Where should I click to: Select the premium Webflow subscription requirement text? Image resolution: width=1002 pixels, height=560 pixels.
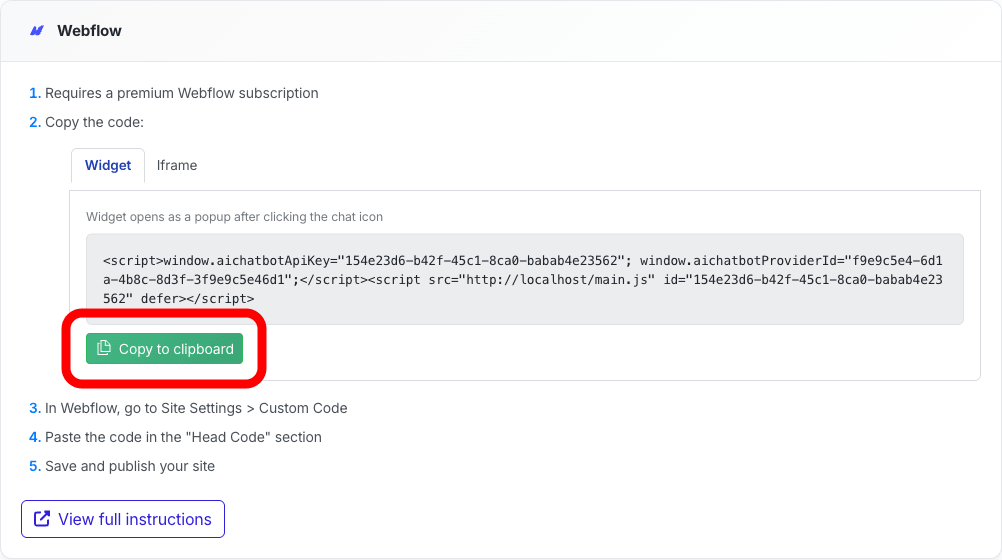pos(181,93)
